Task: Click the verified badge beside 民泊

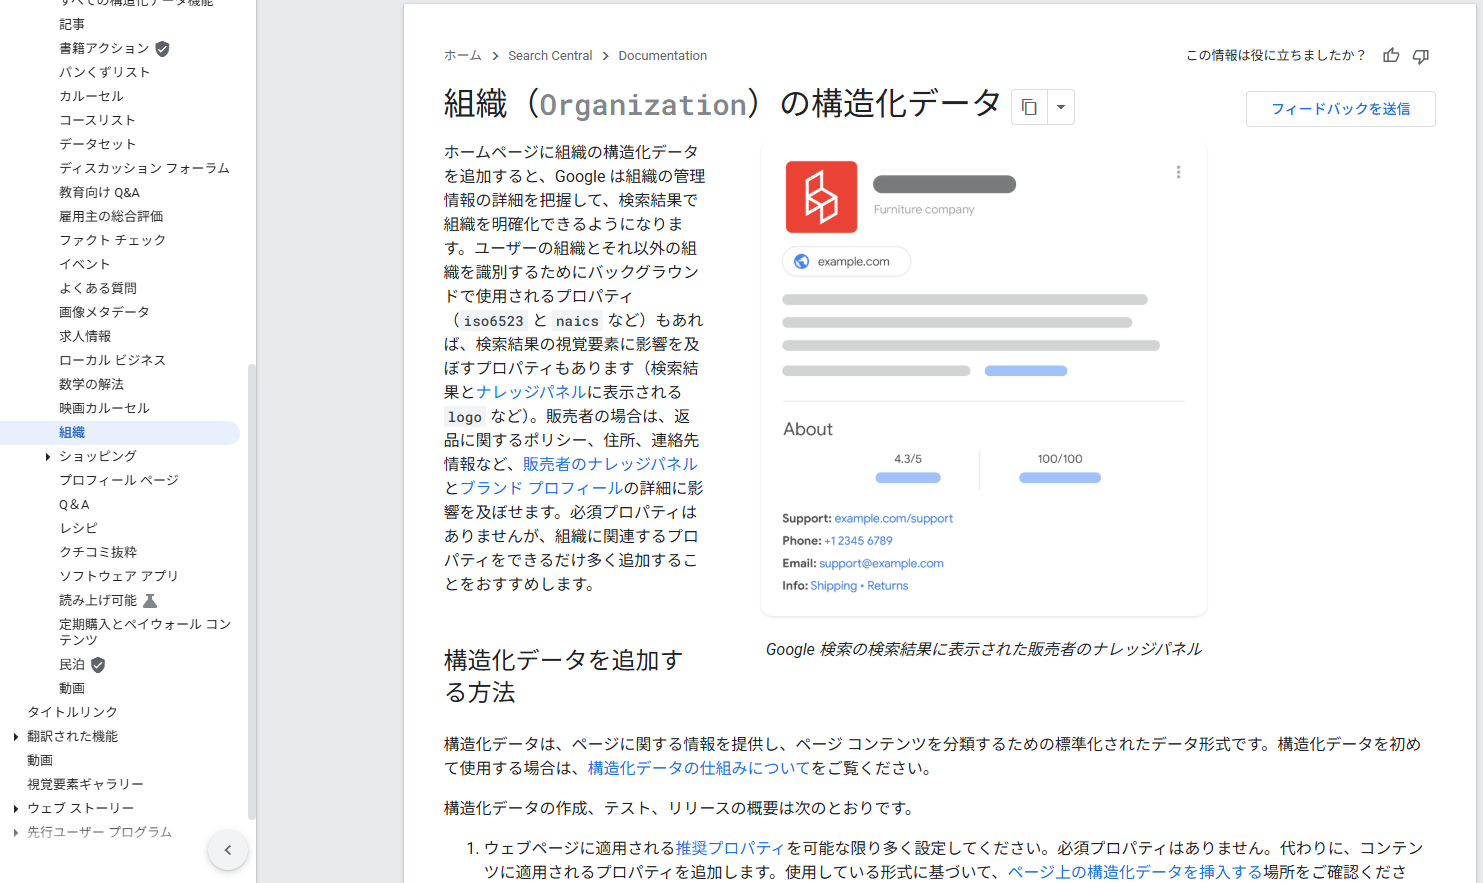Action: (98, 665)
